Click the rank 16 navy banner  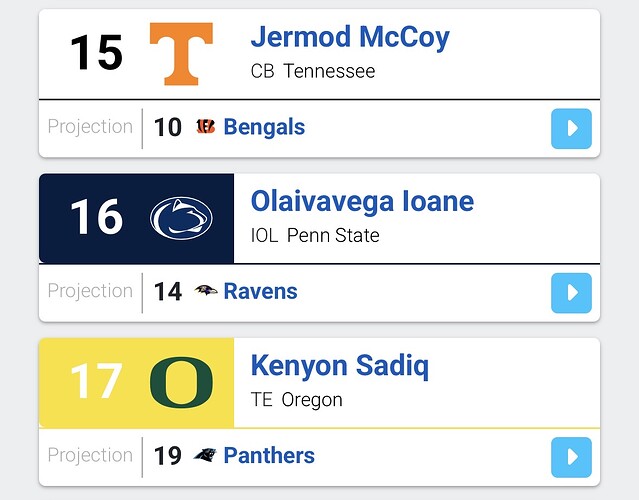tap(96, 218)
